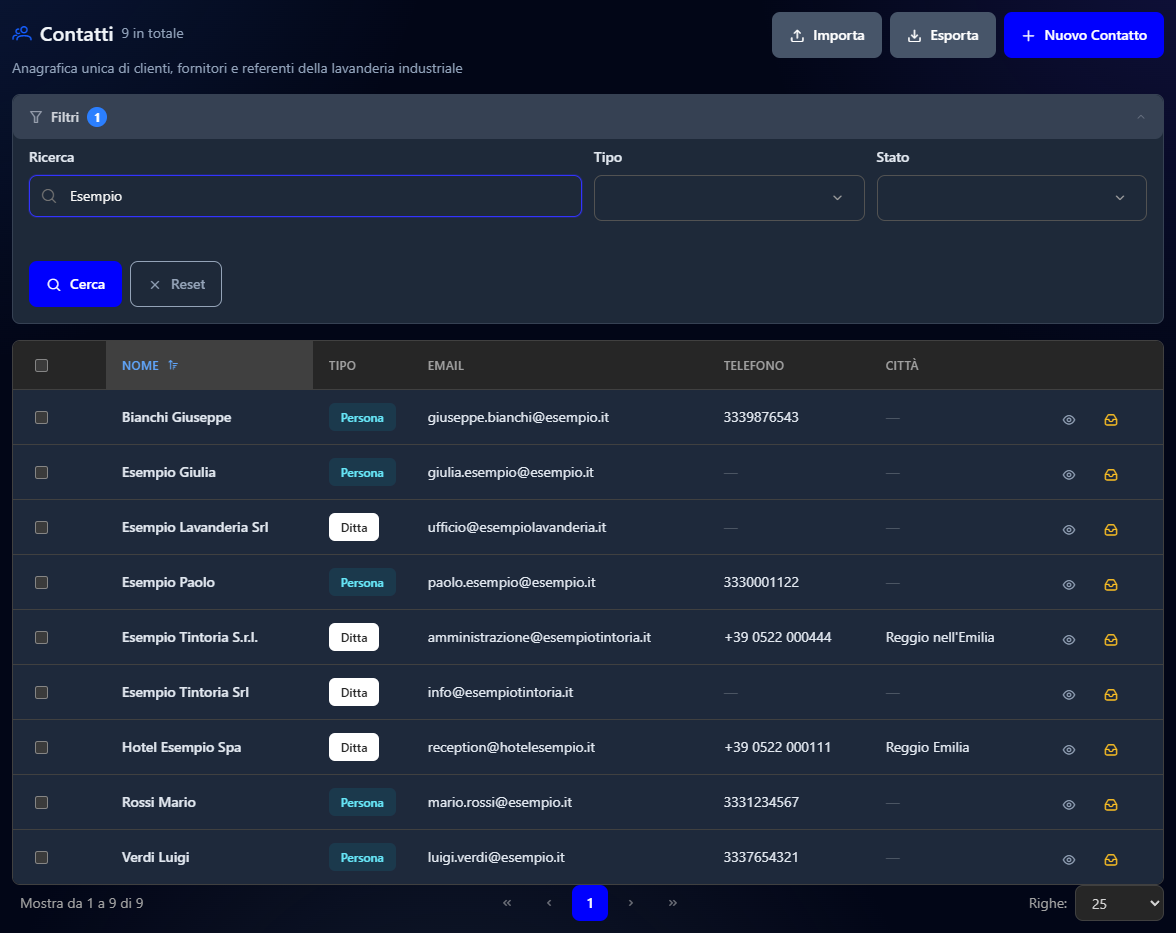Go to page 1 in pagination
The image size is (1176, 933).
[590, 903]
